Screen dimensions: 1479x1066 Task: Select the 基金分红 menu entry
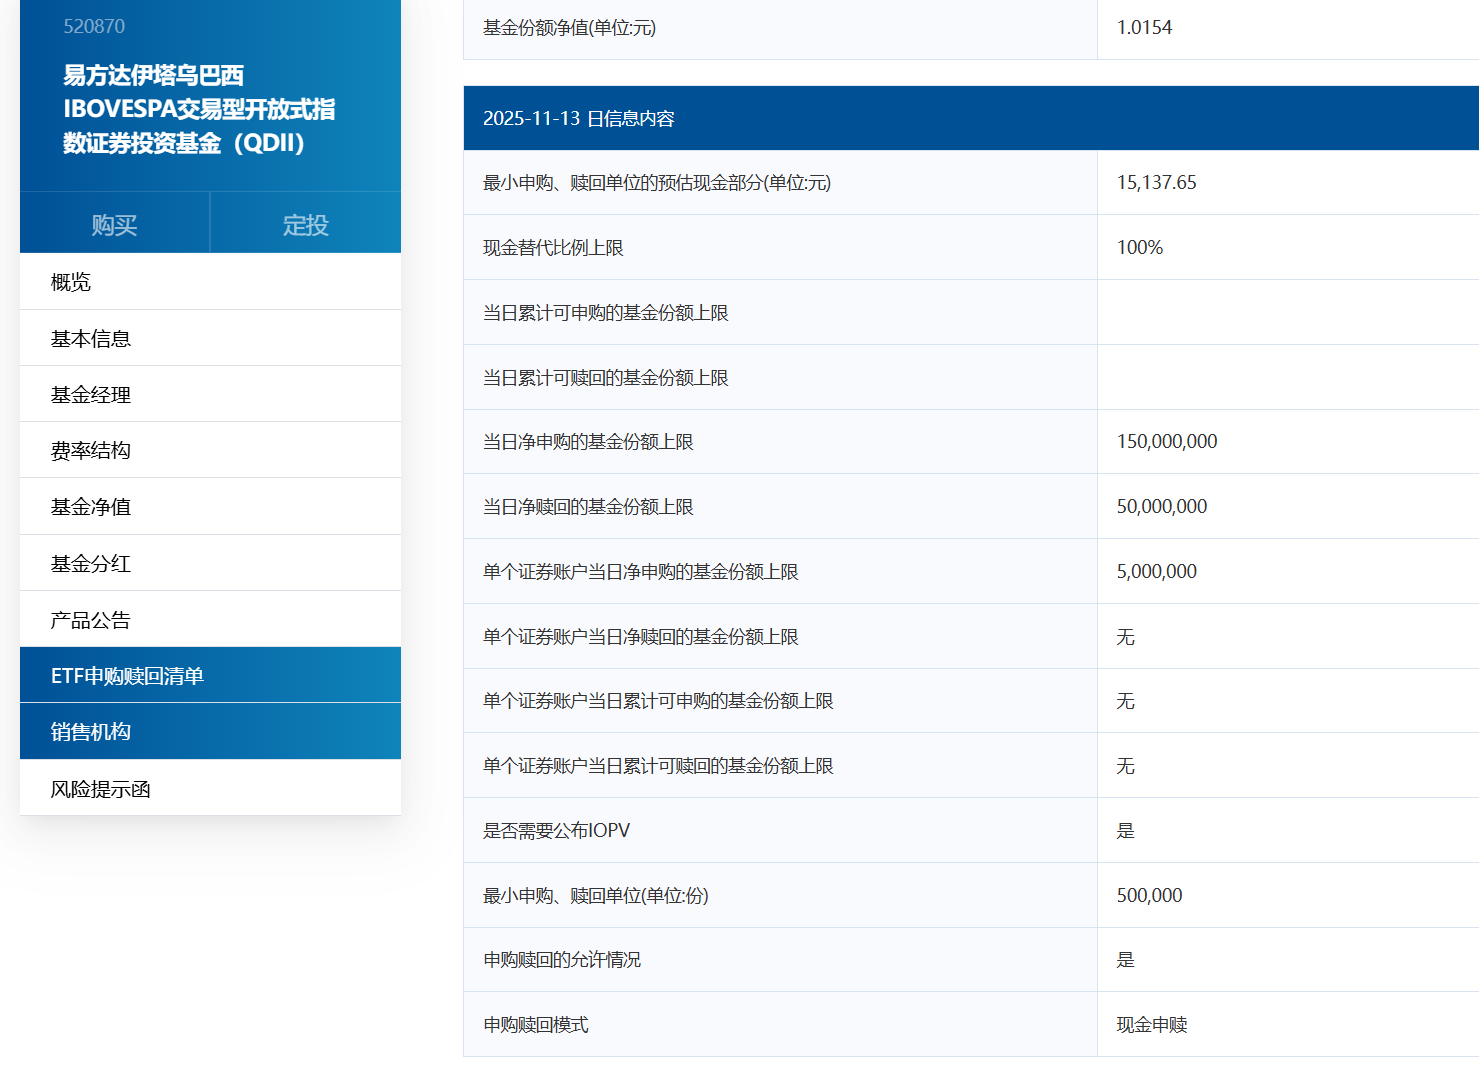pos(91,564)
